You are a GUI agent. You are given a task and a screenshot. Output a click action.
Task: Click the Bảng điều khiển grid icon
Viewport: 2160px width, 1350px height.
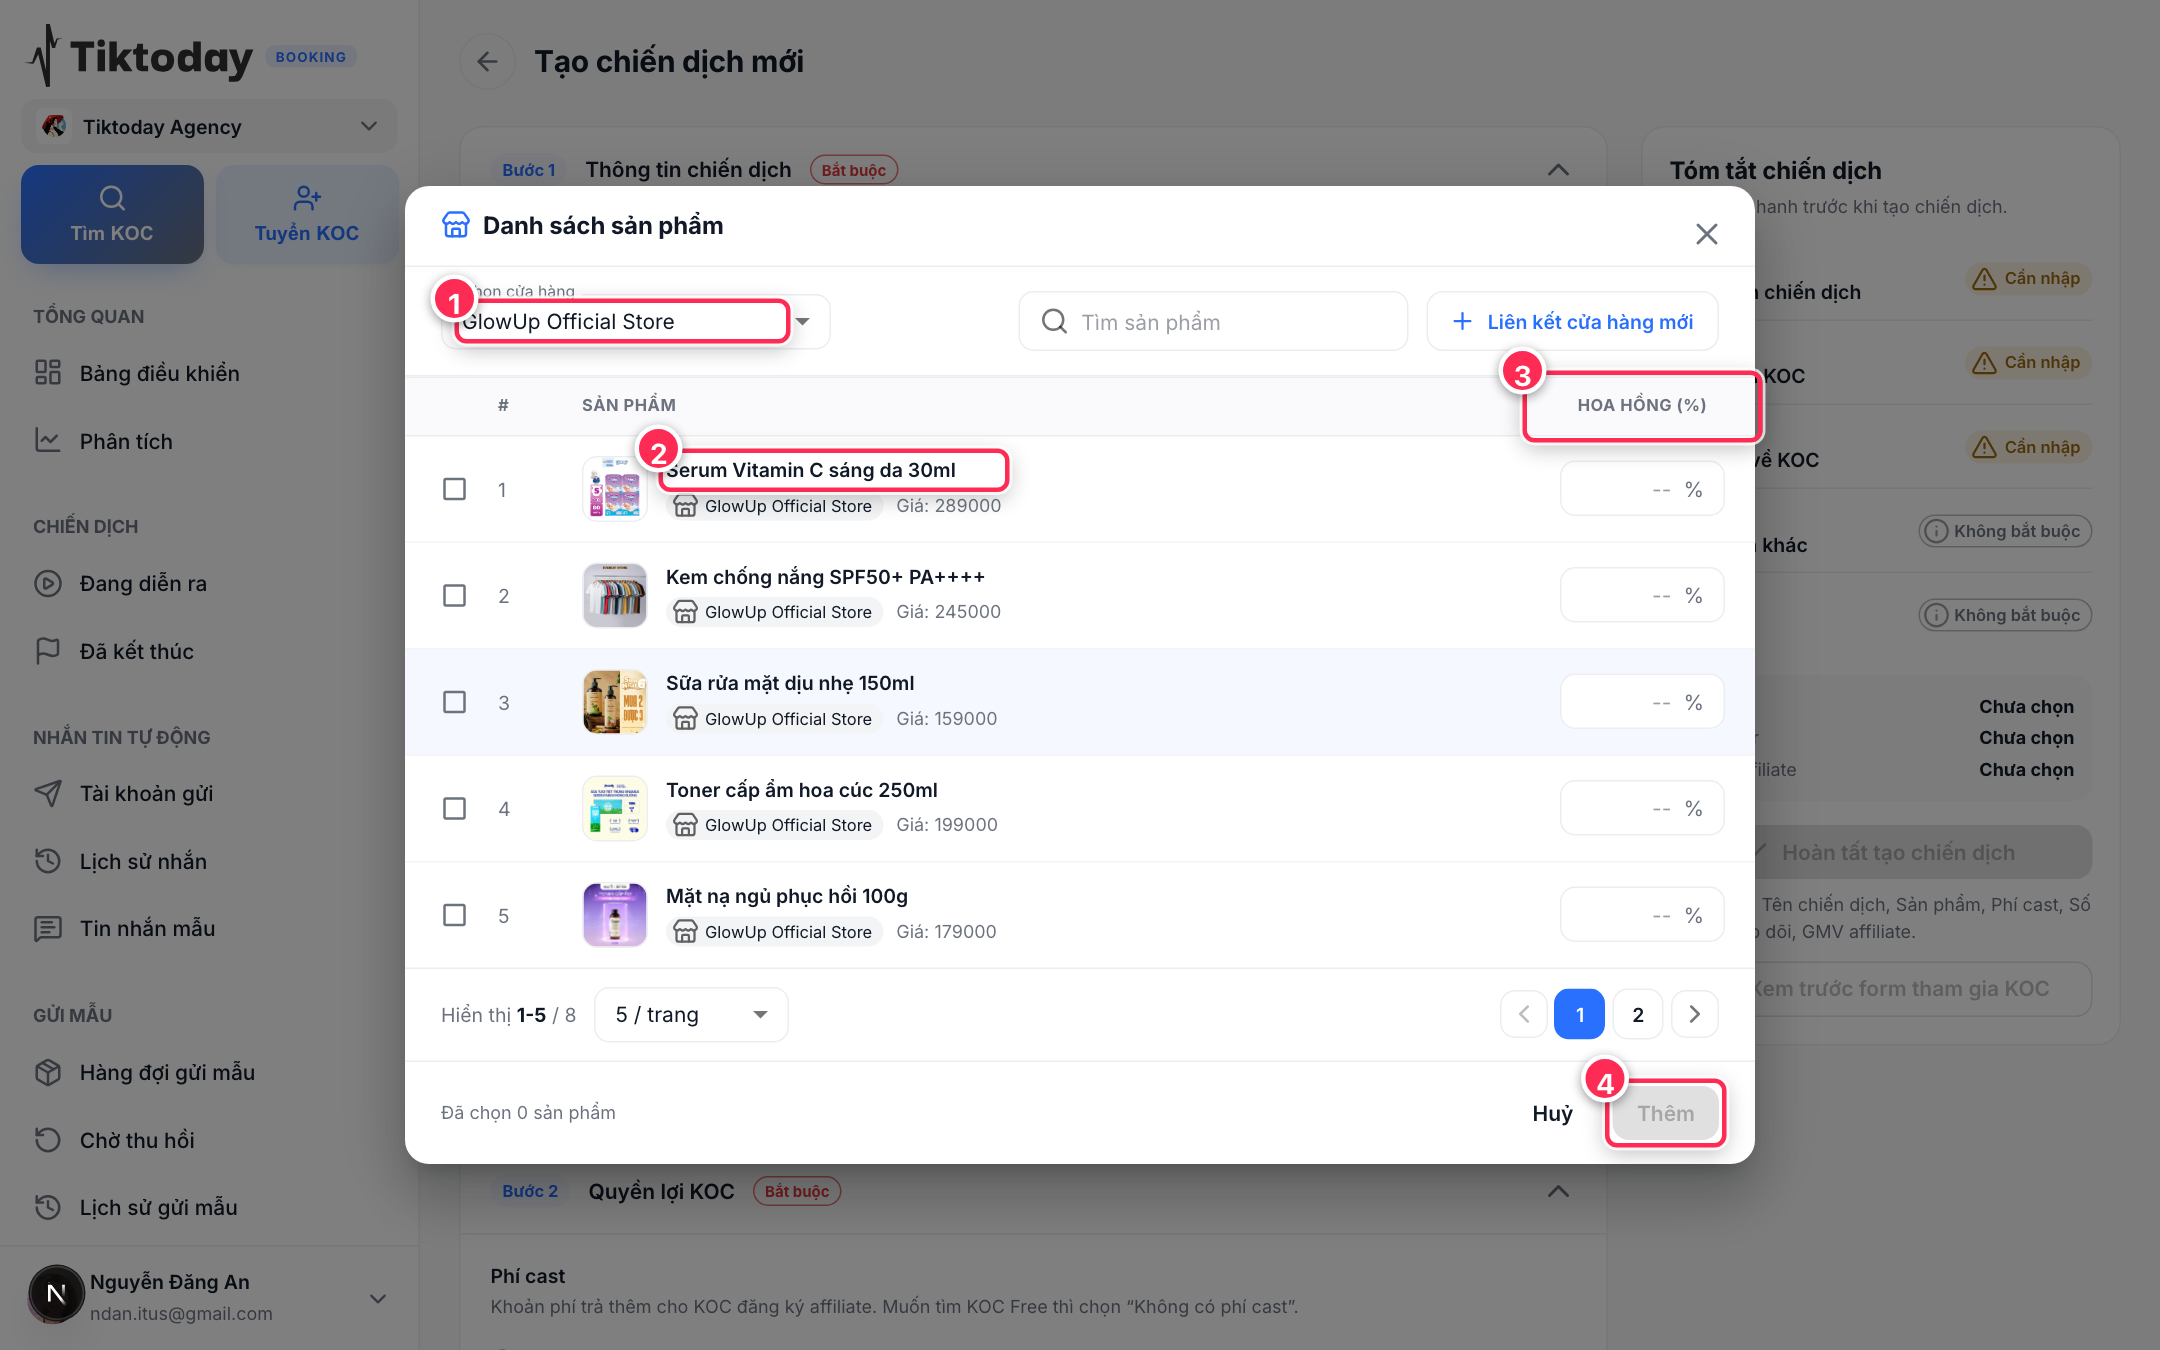(x=48, y=373)
